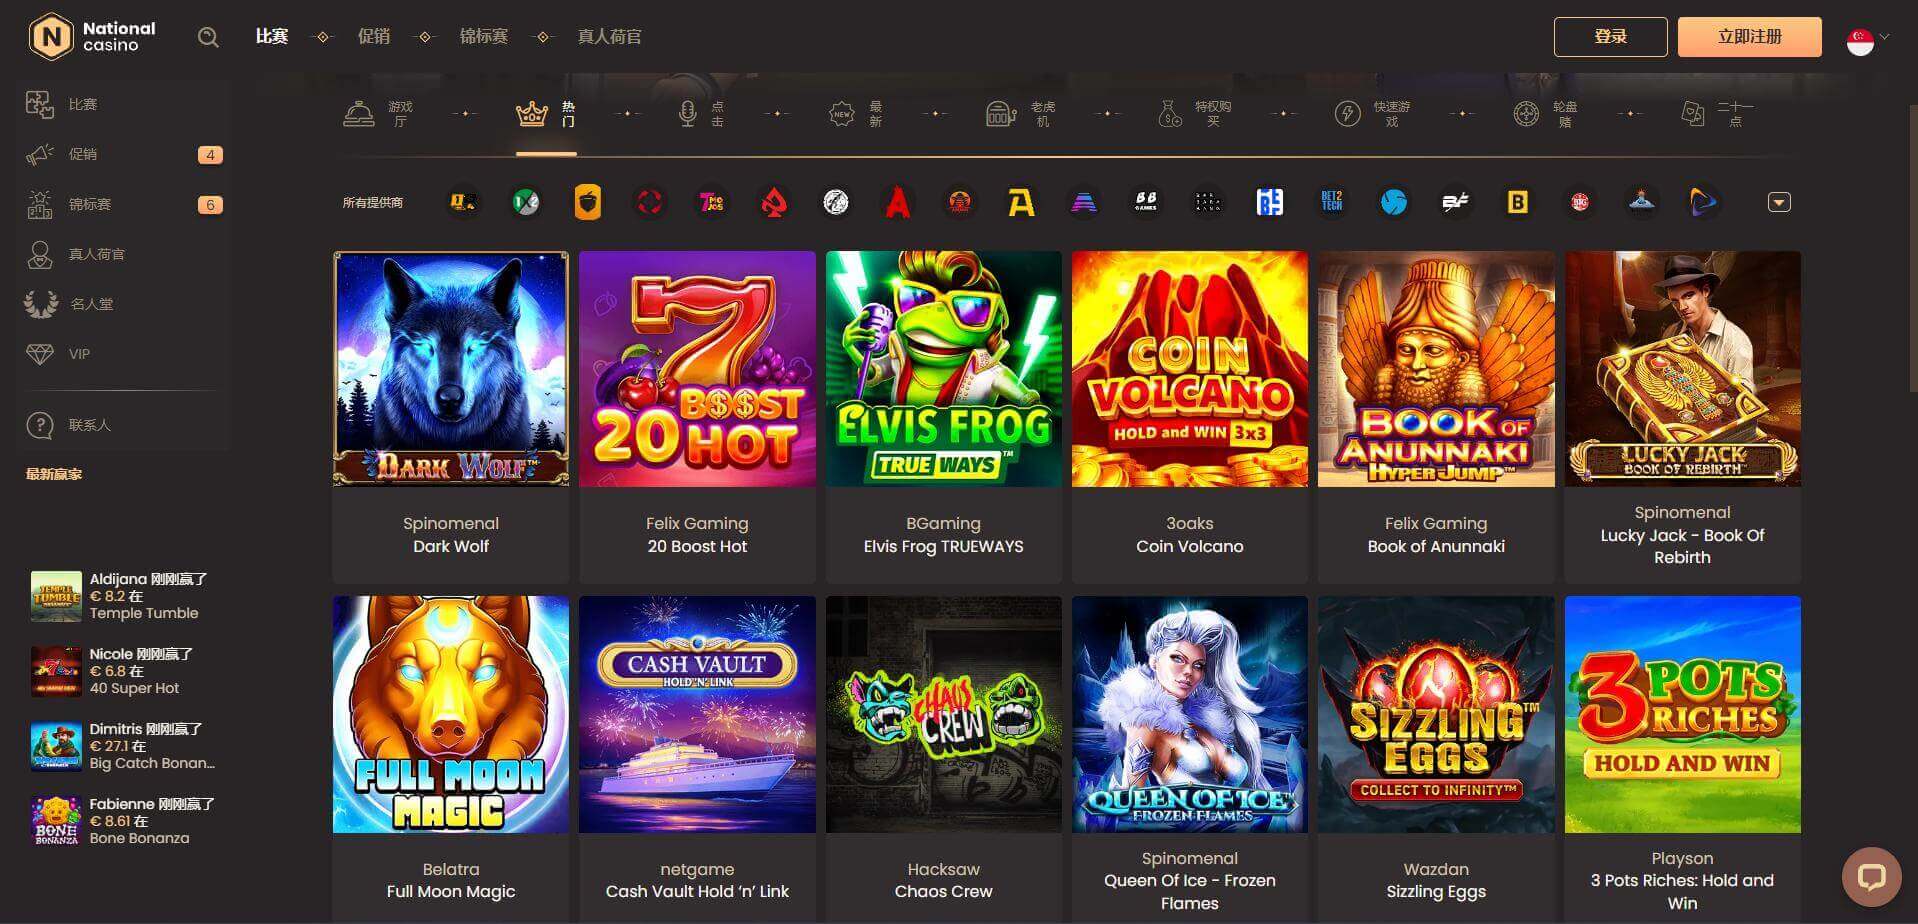
Task: Select the red letter A provider icon
Action: click(x=897, y=202)
